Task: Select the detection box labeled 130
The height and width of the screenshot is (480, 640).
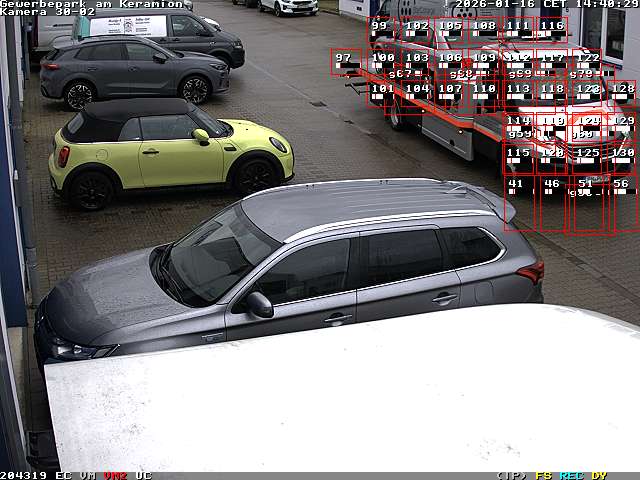Action: pos(622,158)
